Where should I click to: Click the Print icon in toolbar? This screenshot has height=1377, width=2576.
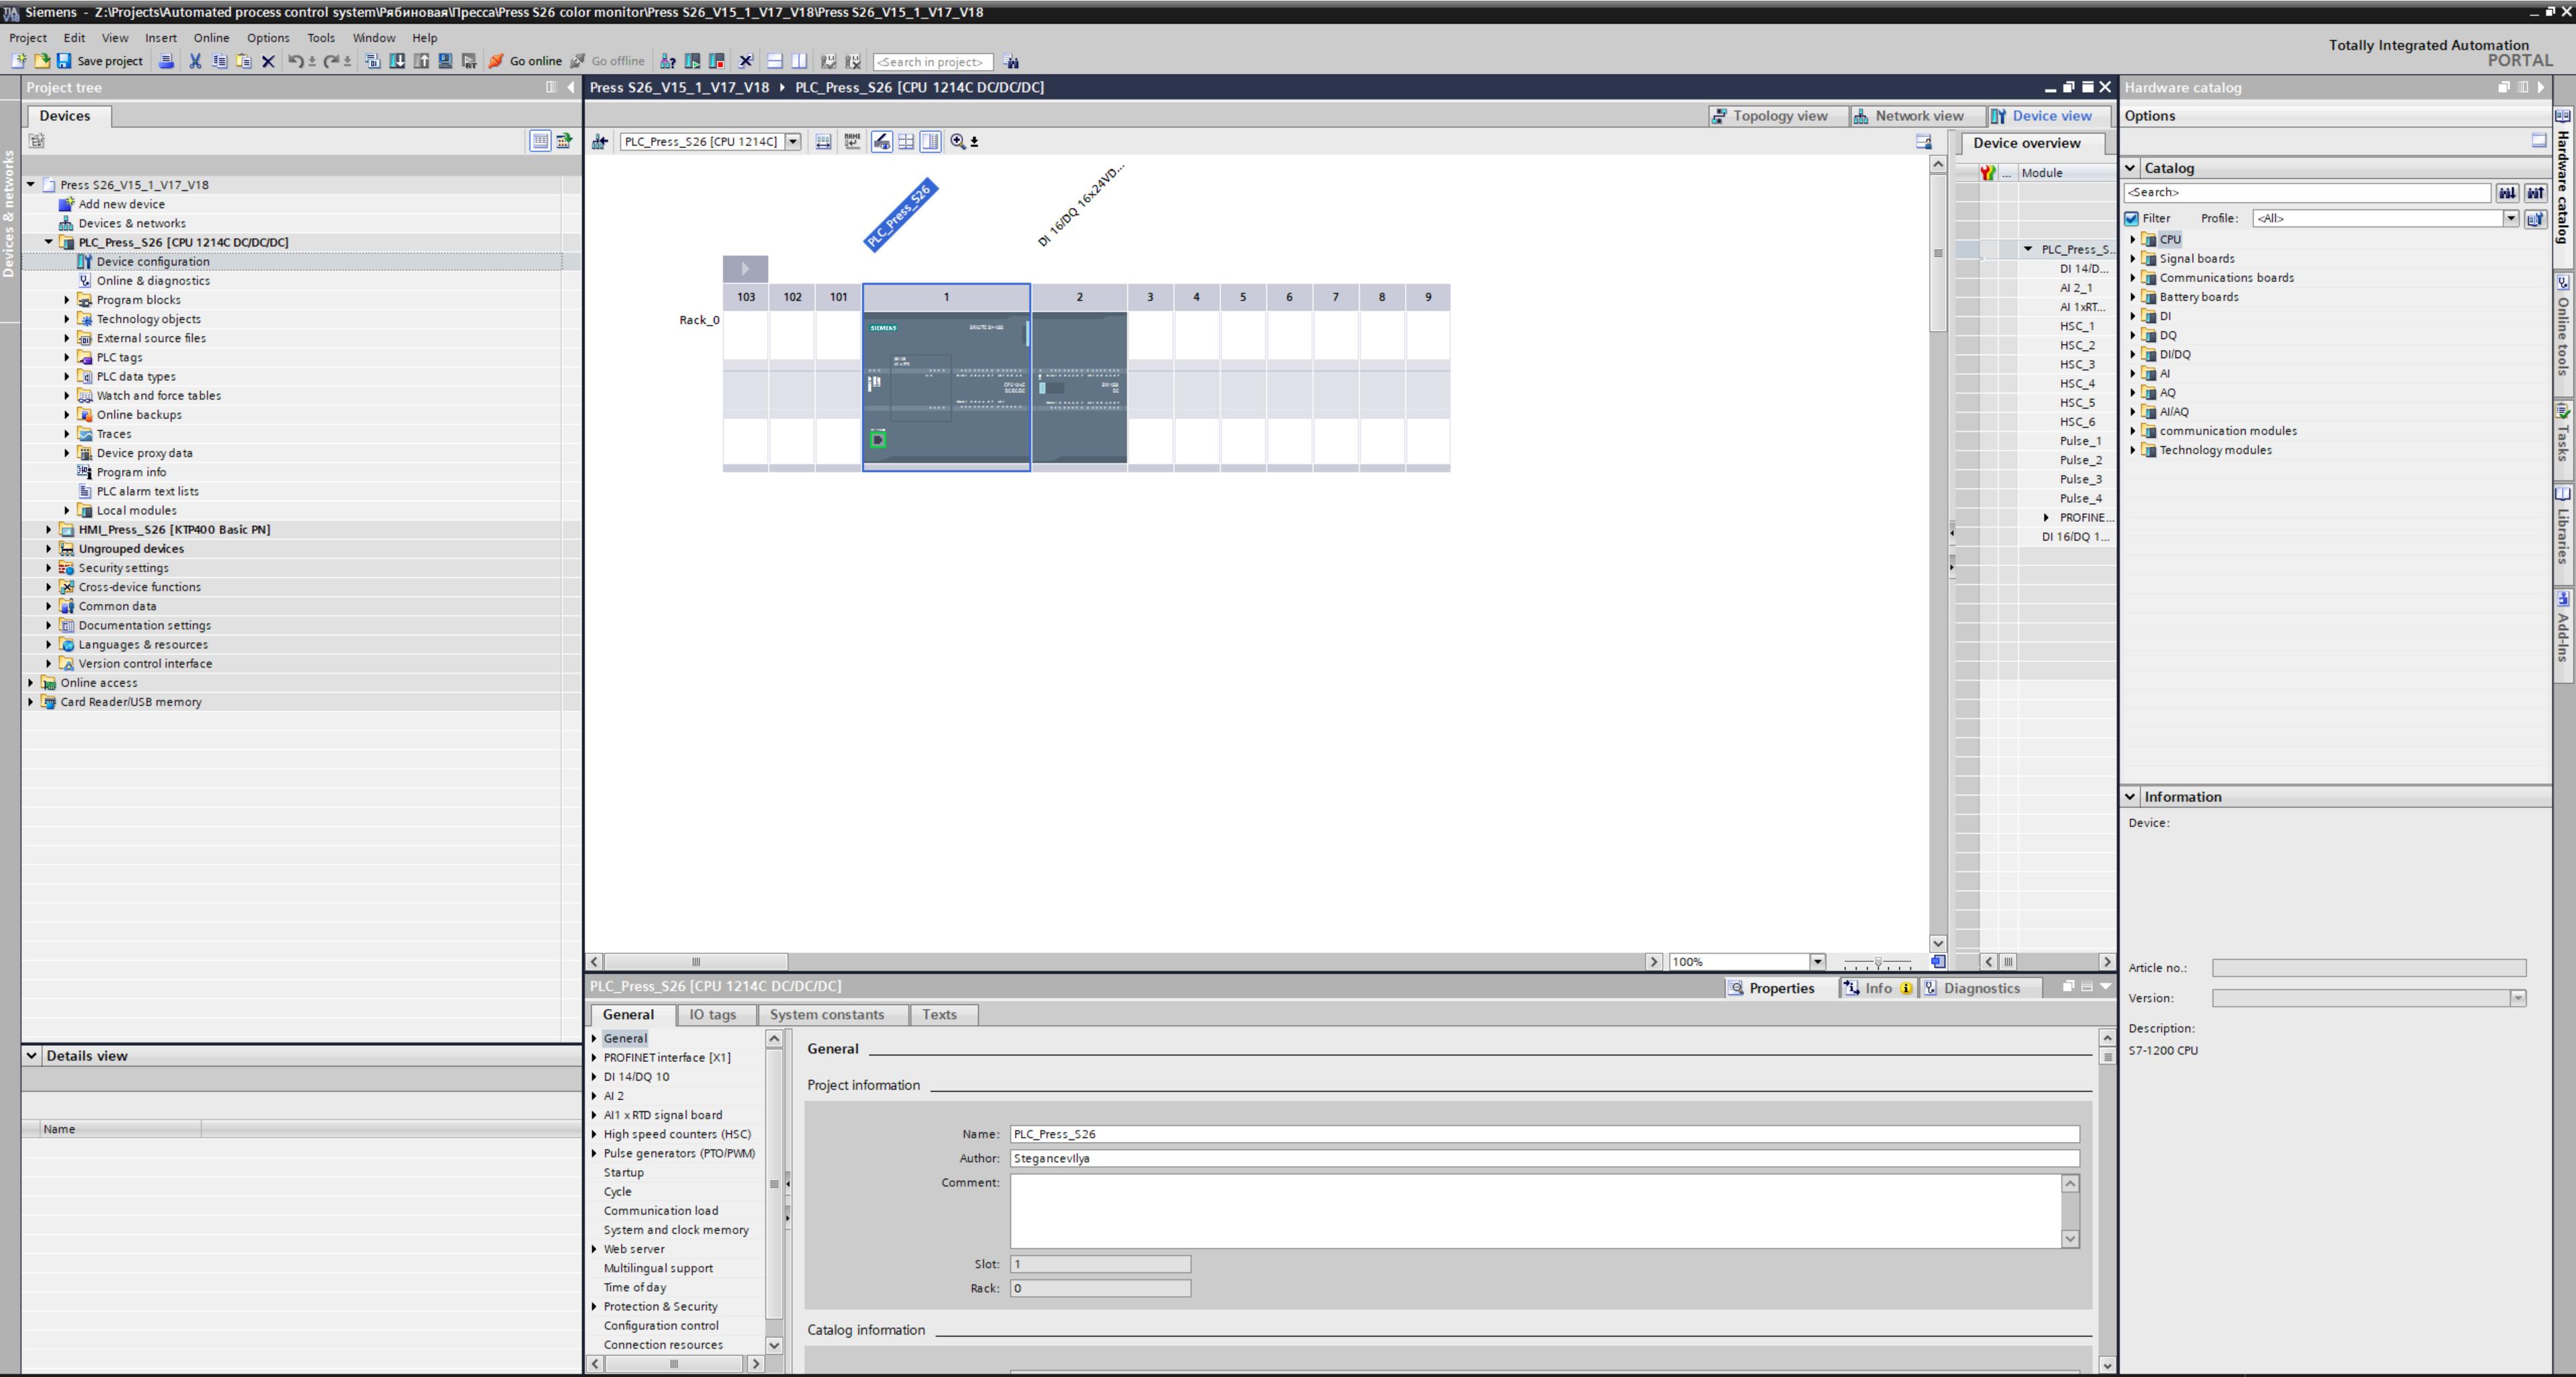point(166,61)
